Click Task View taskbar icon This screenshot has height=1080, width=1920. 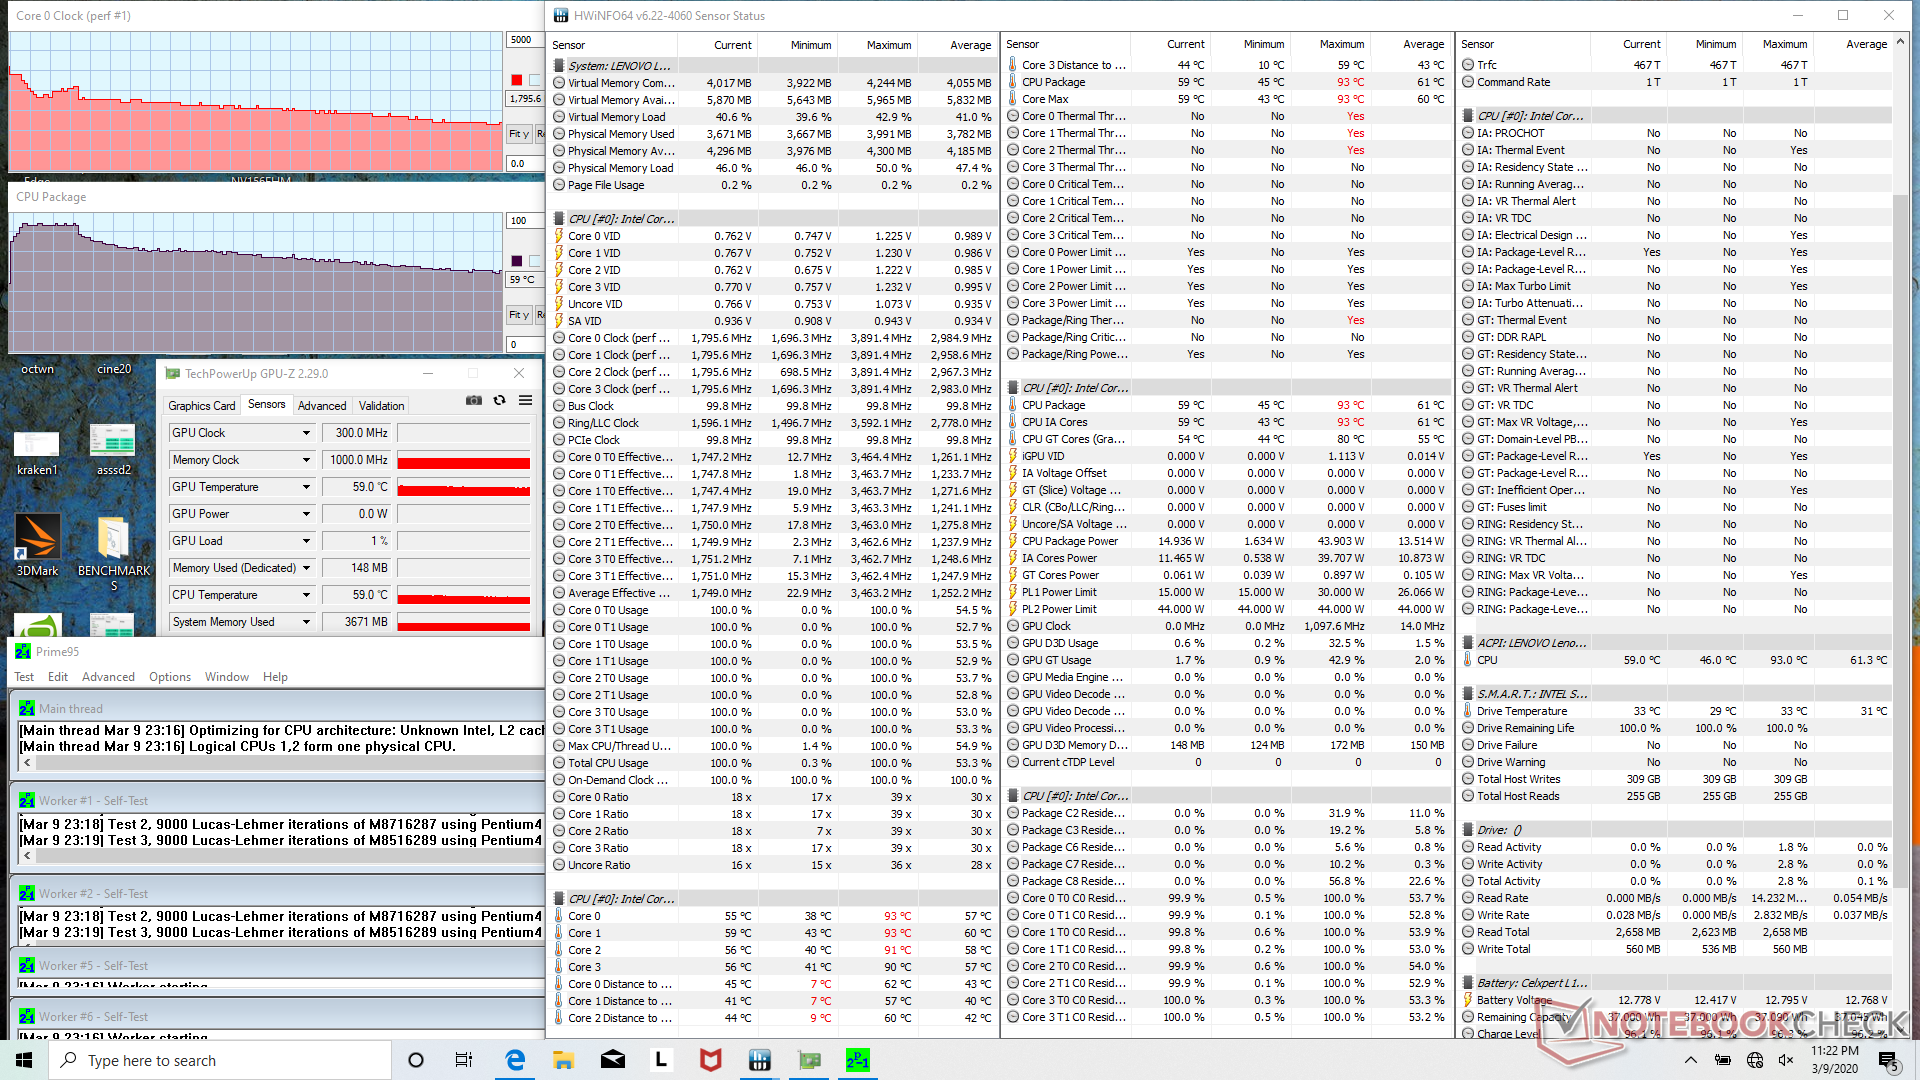(x=464, y=1060)
